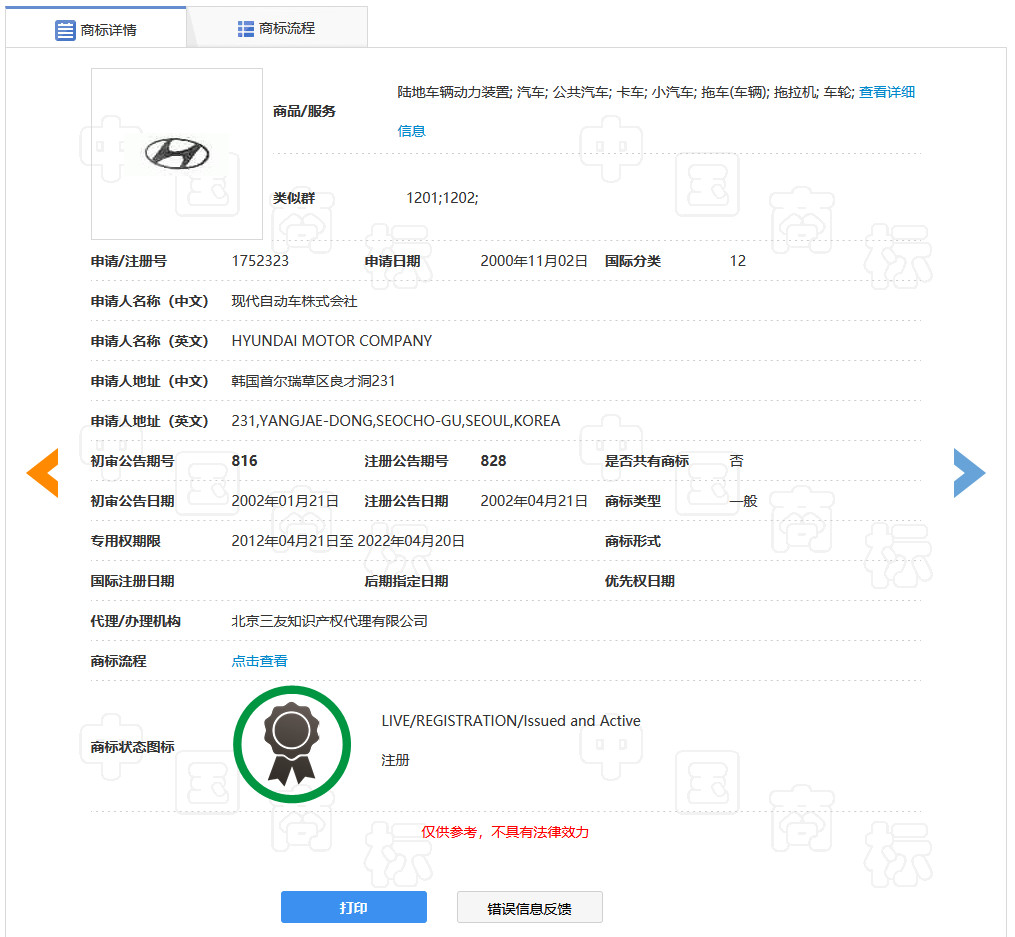The height and width of the screenshot is (937, 1015).
Task: Select exclusive right period 2012年04月21日至 2022年04月20日
Action: point(348,541)
